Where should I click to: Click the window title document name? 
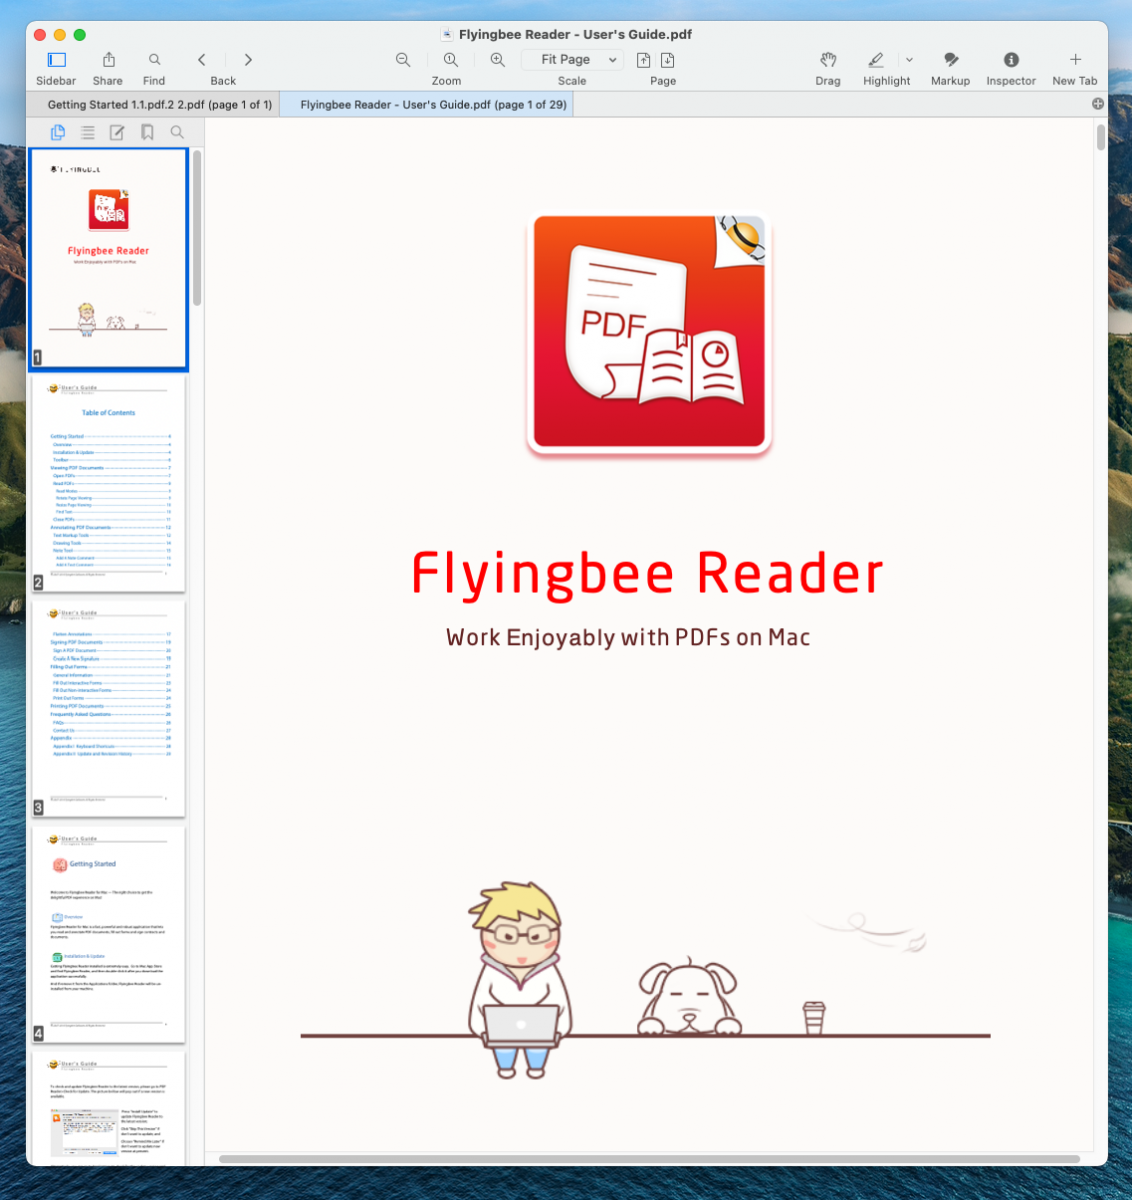click(x=575, y=34)
